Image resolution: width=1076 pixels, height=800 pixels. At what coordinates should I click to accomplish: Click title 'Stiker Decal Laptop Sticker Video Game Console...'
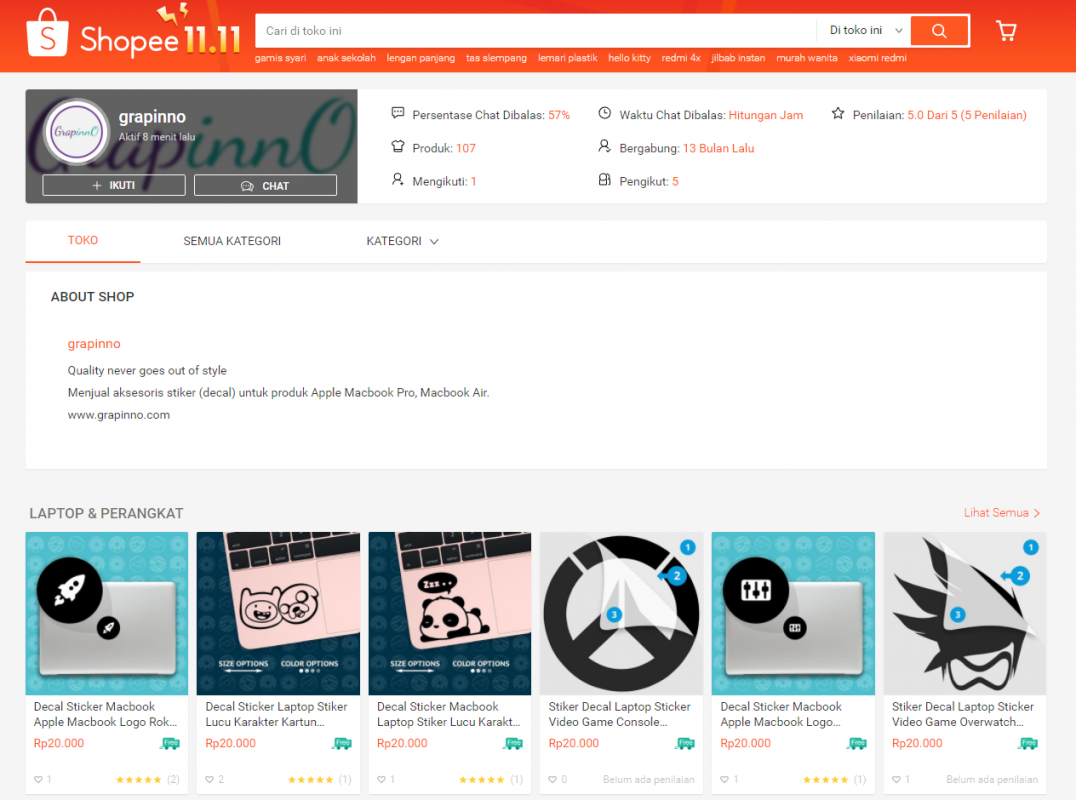620,714
